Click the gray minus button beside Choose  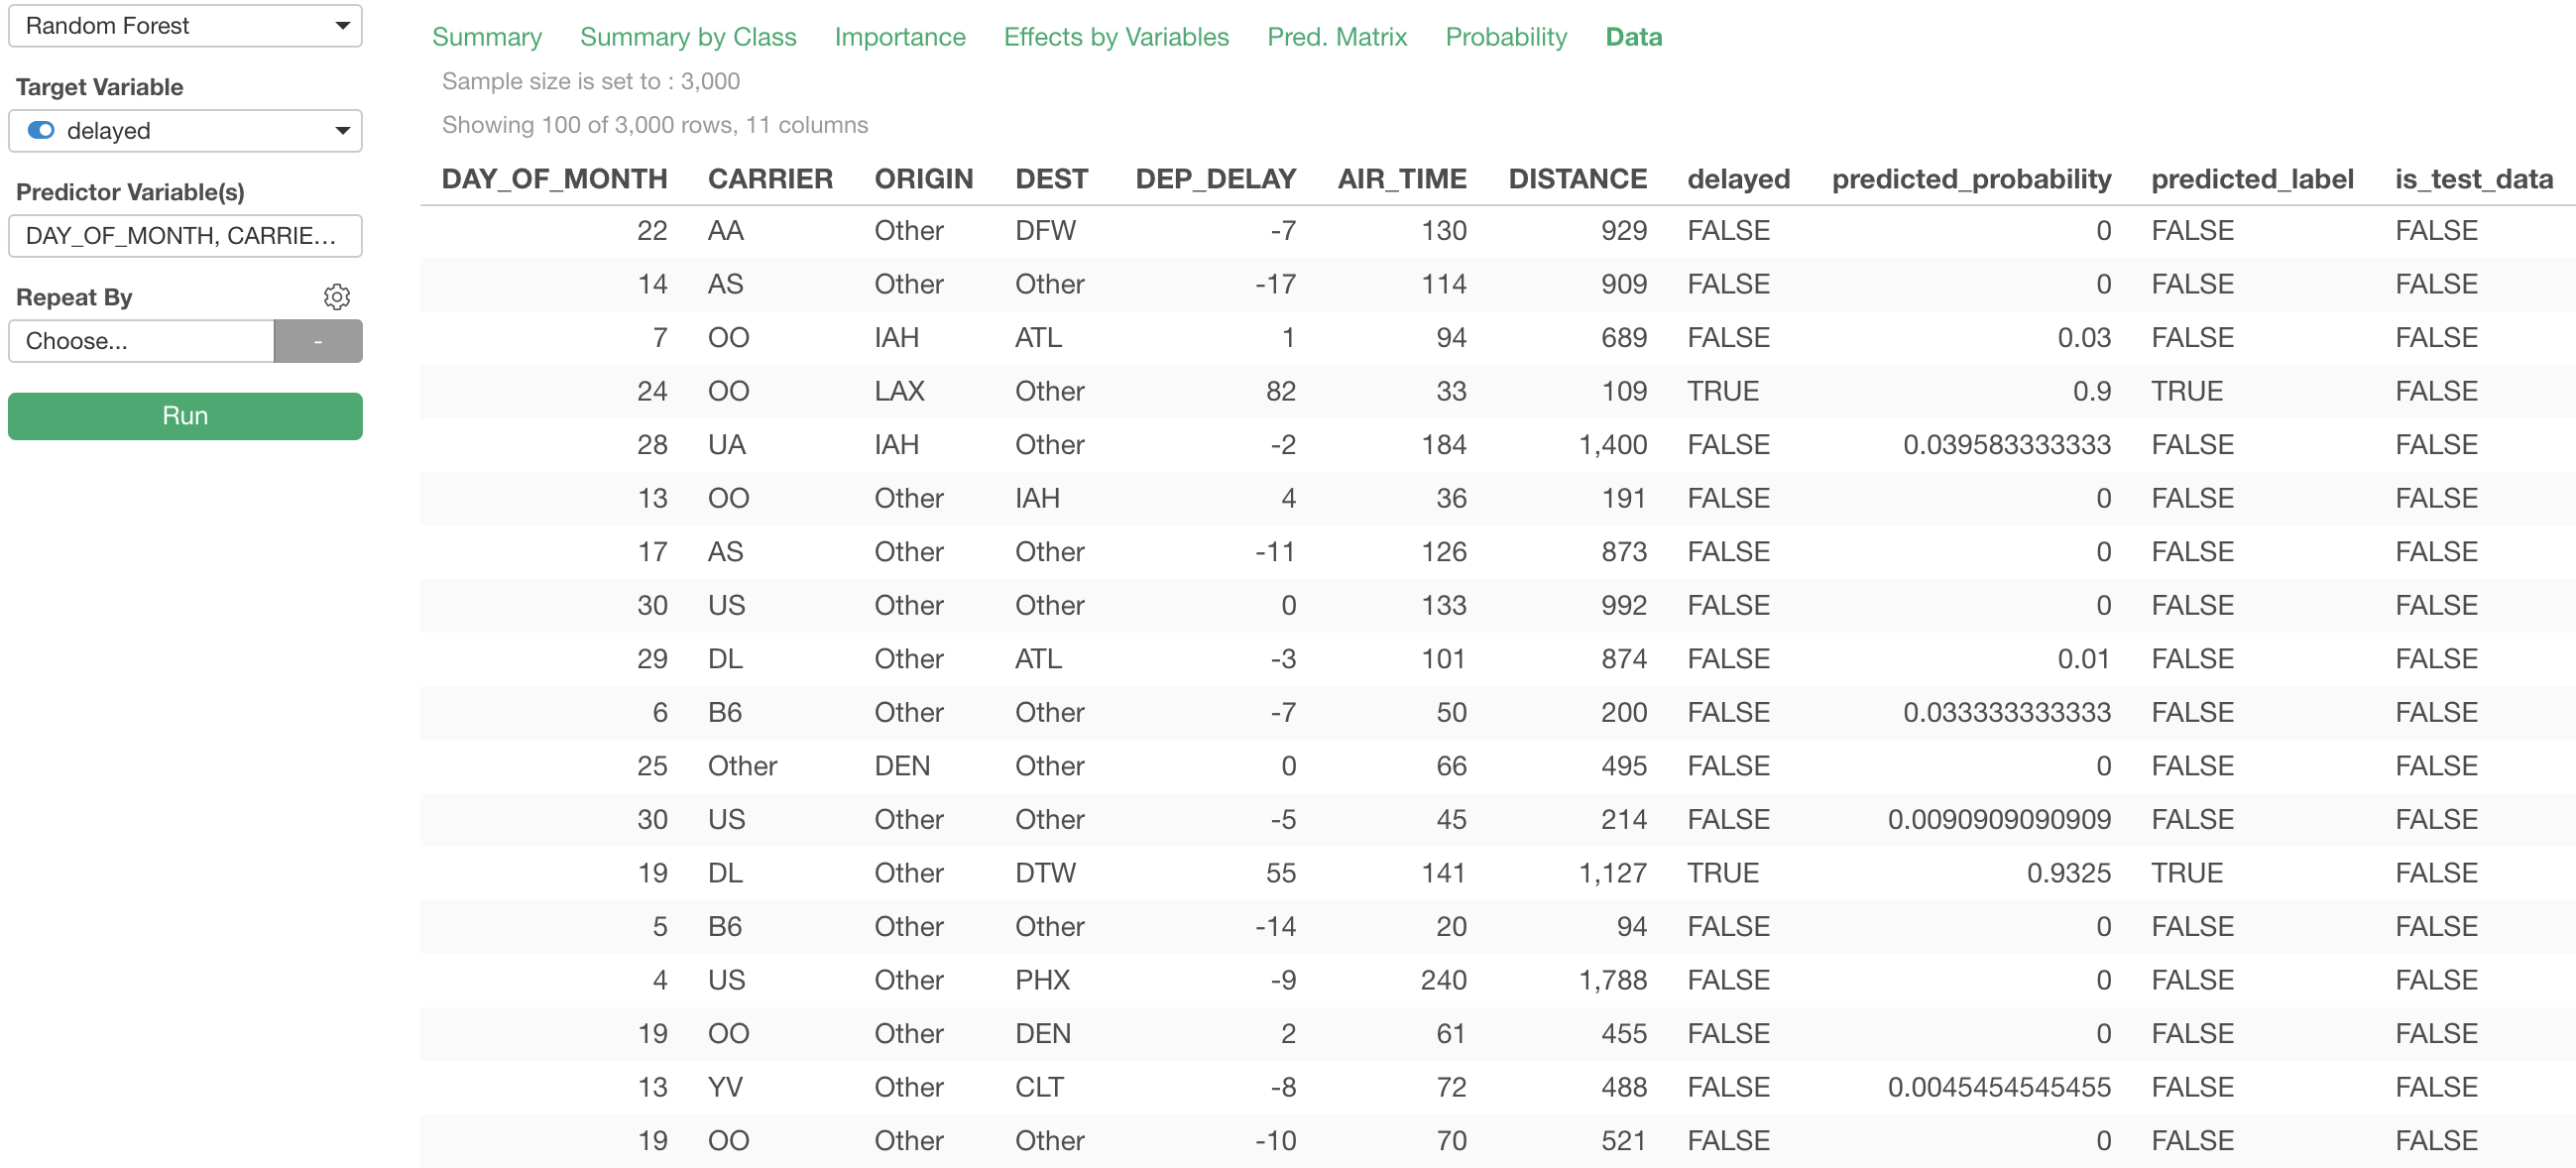click(x=318, y=341)
